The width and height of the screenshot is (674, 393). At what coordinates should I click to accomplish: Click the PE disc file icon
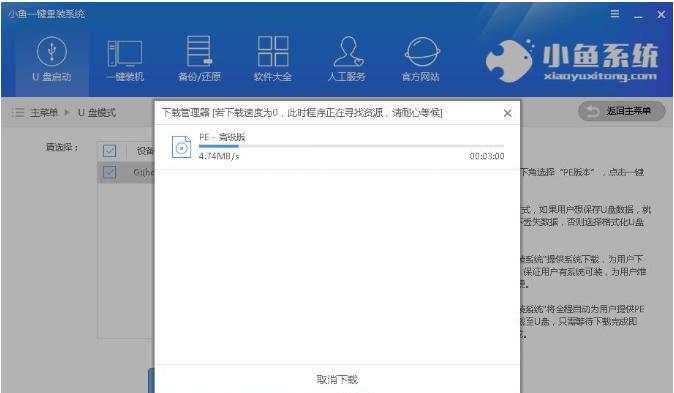coord(181,147)
